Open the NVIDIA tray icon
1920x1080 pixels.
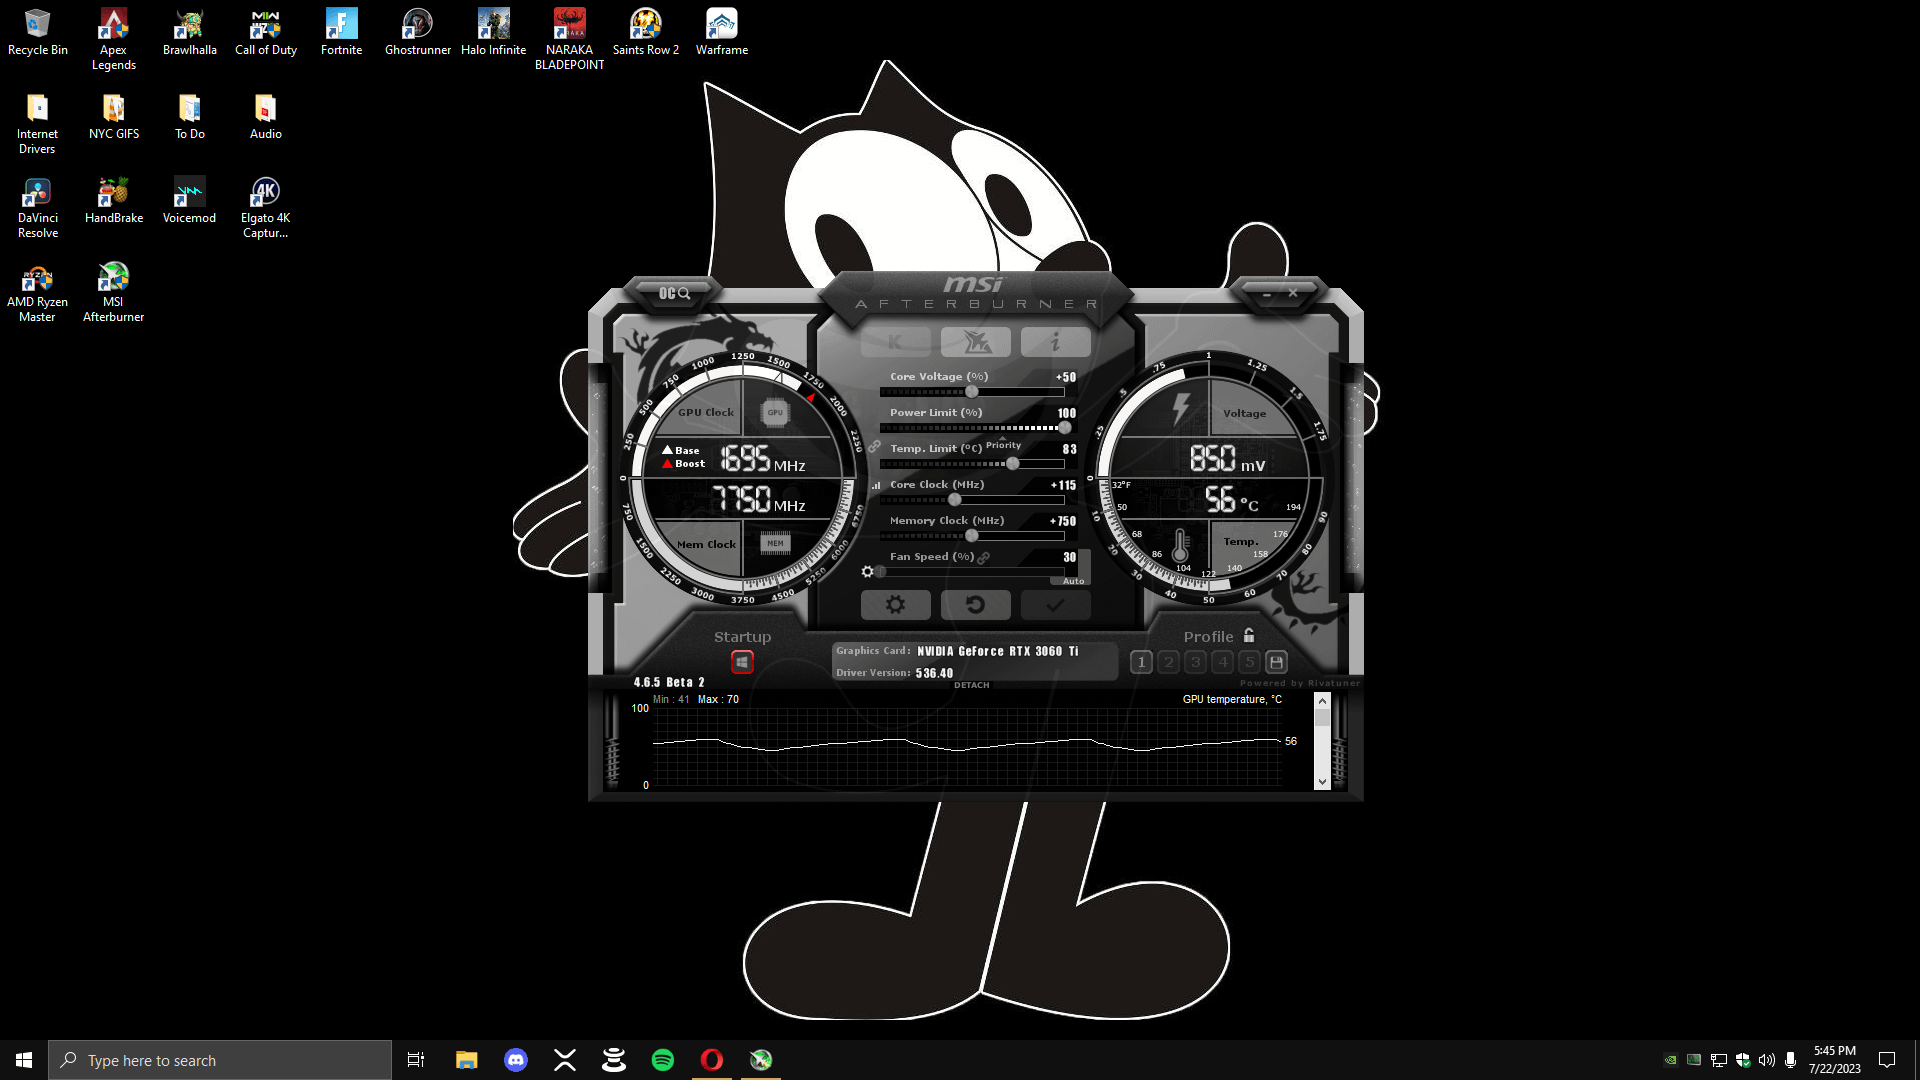click(x=1670, y=1060)
